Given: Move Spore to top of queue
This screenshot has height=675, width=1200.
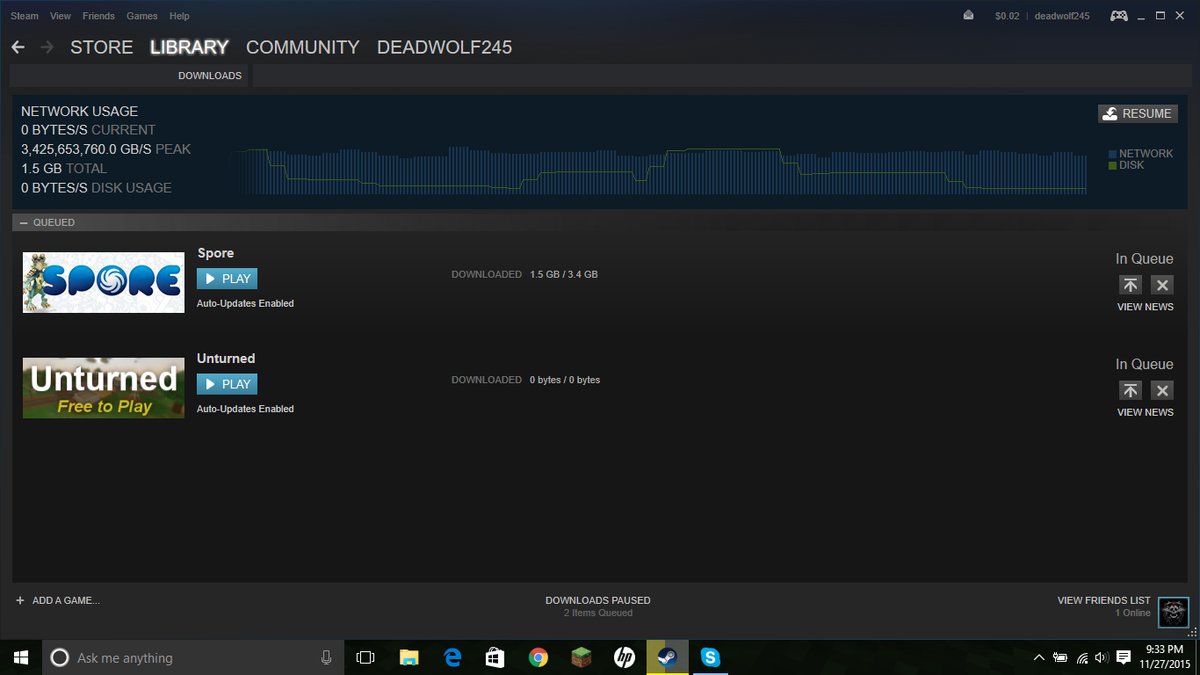Looking at the screenshot, I should 1129,285.
